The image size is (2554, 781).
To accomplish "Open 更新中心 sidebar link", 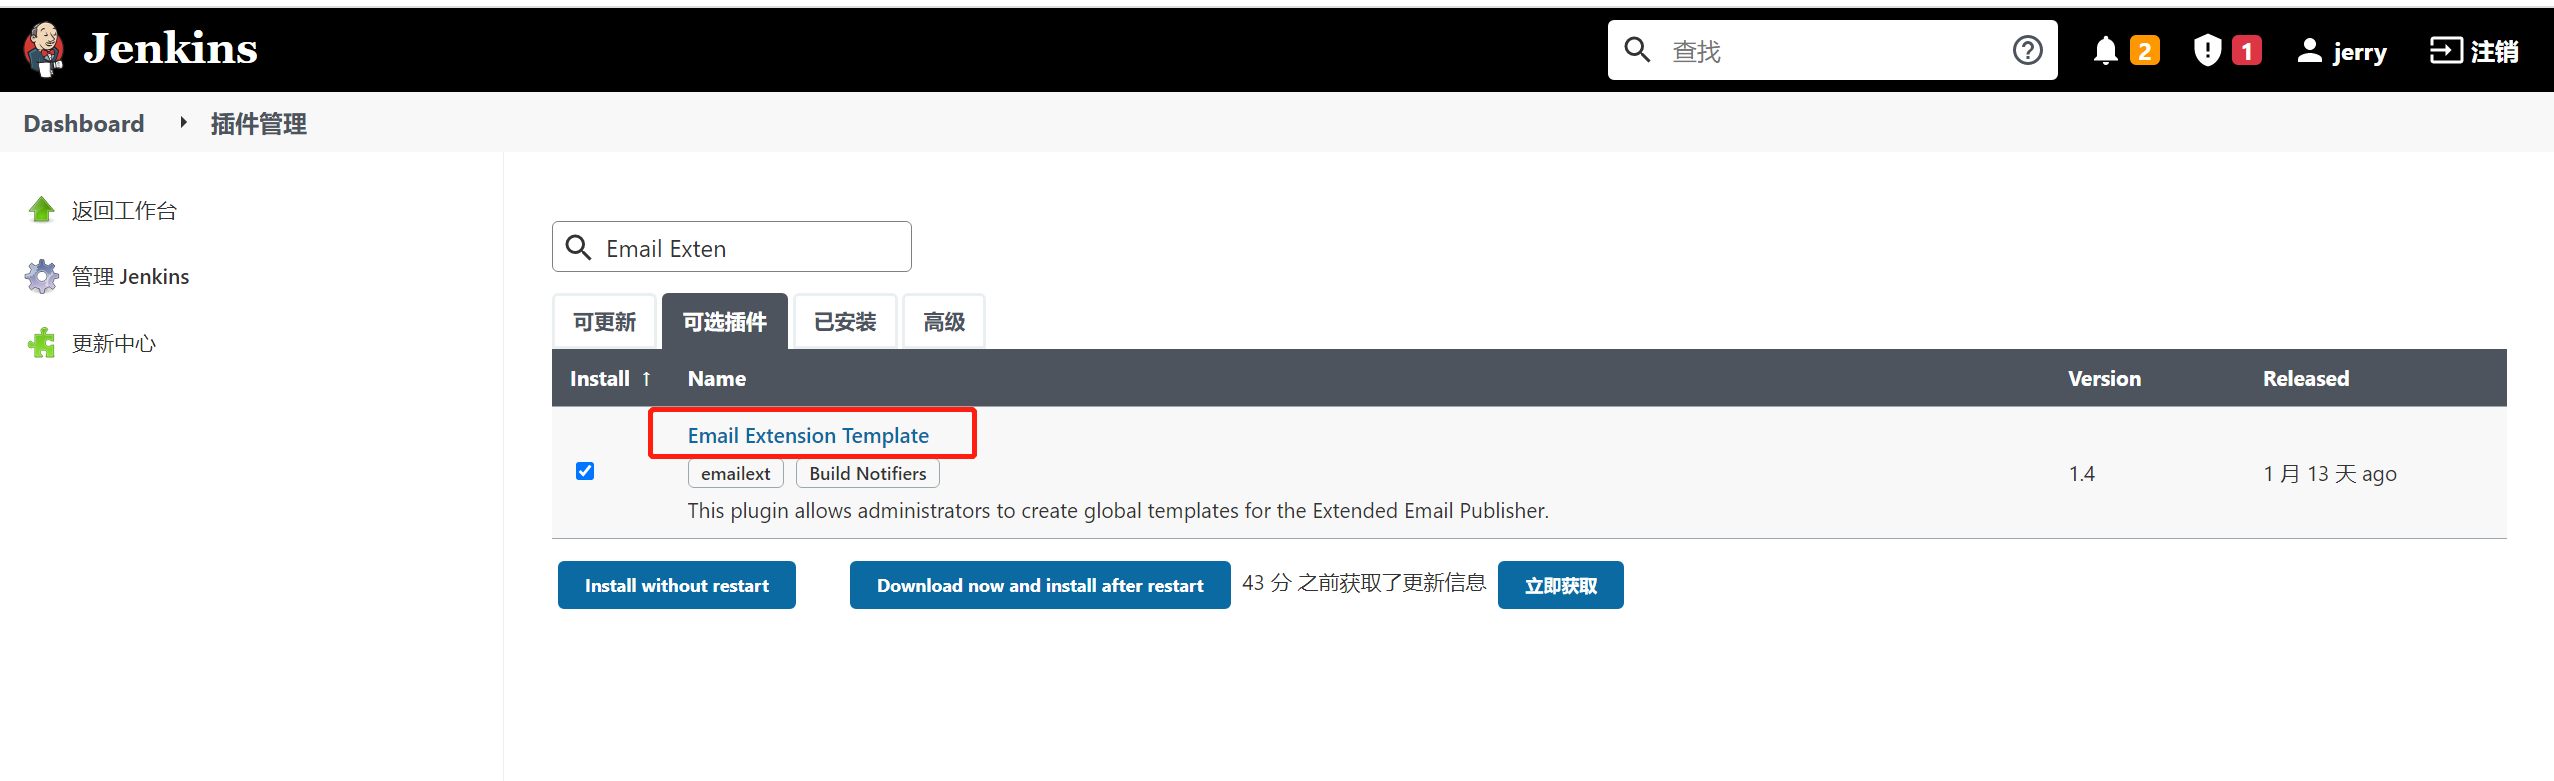I will [x=114, y=343].
